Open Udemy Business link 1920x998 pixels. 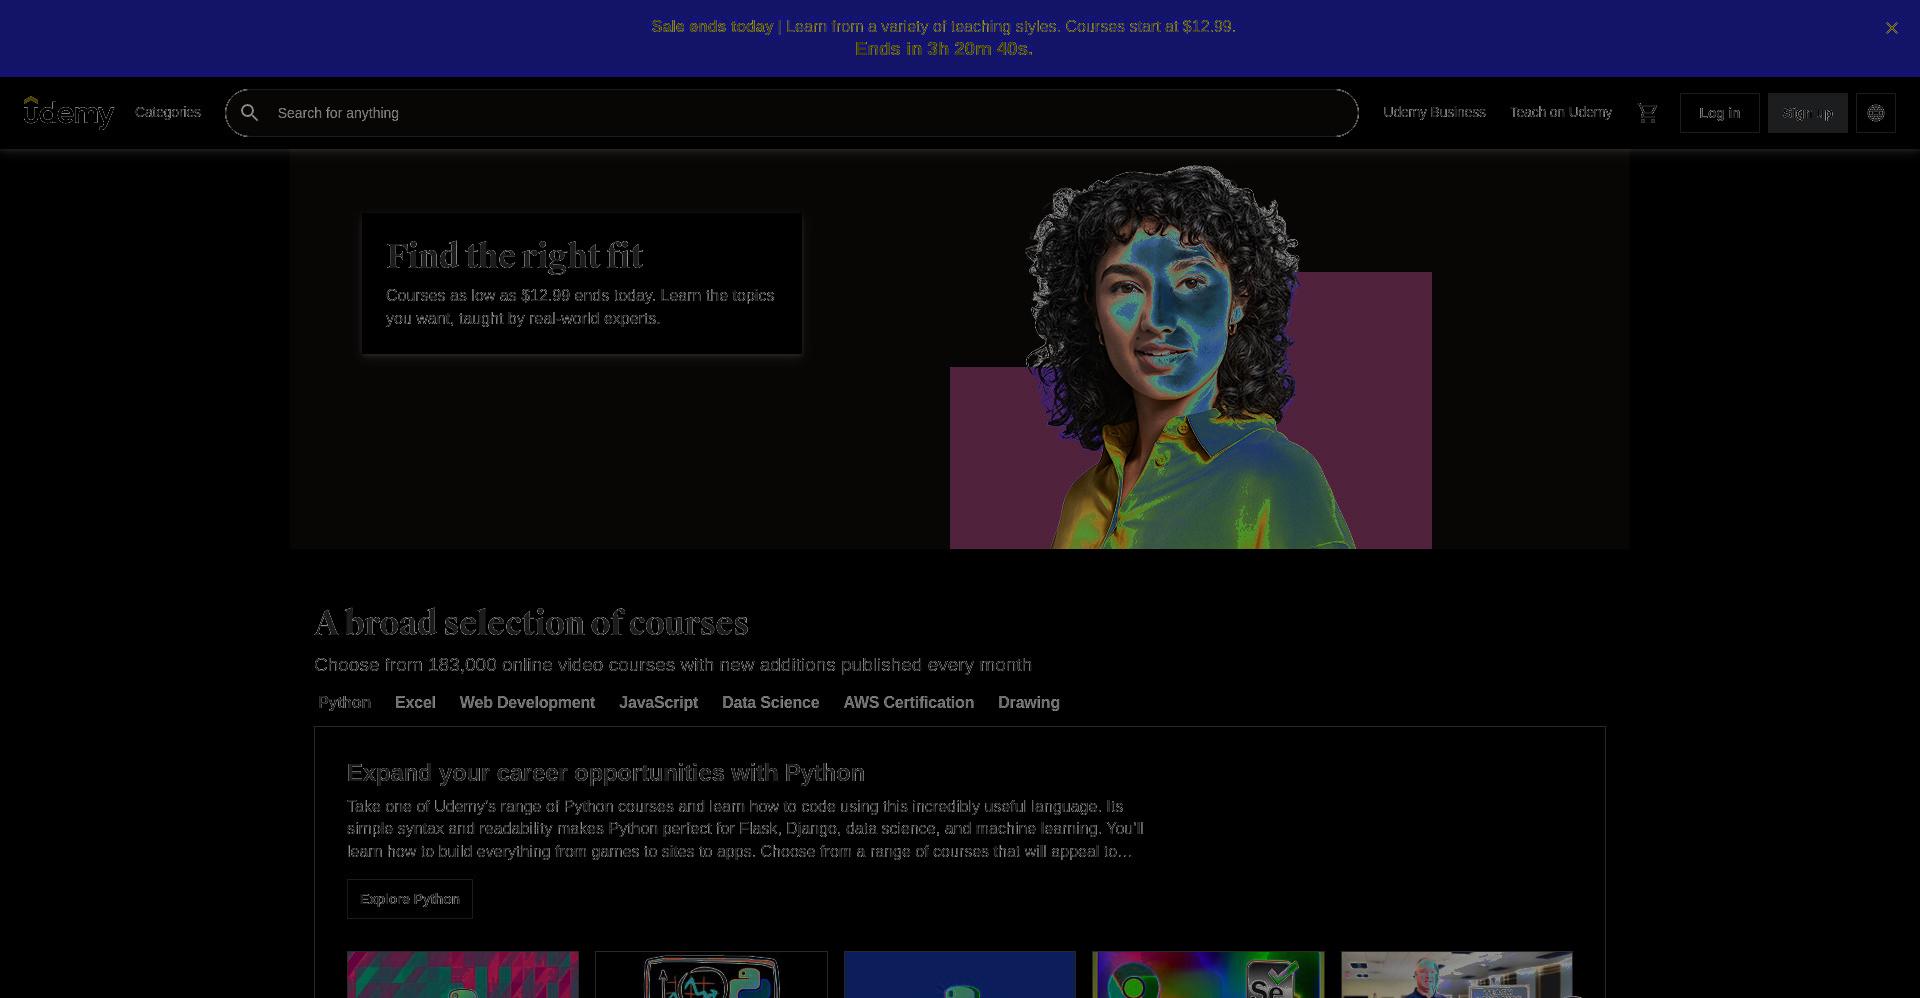click(x=1434, y=112)
